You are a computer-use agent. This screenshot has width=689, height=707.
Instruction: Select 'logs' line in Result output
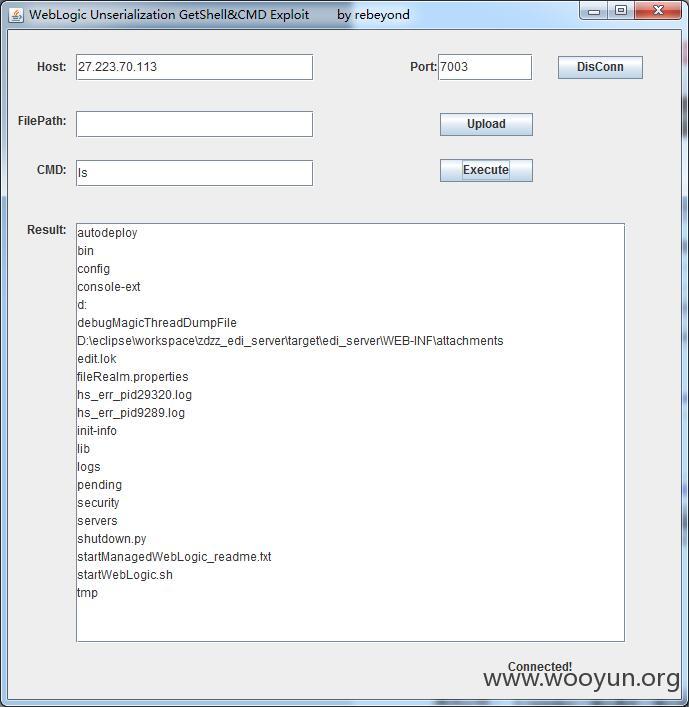pos(88,467)
